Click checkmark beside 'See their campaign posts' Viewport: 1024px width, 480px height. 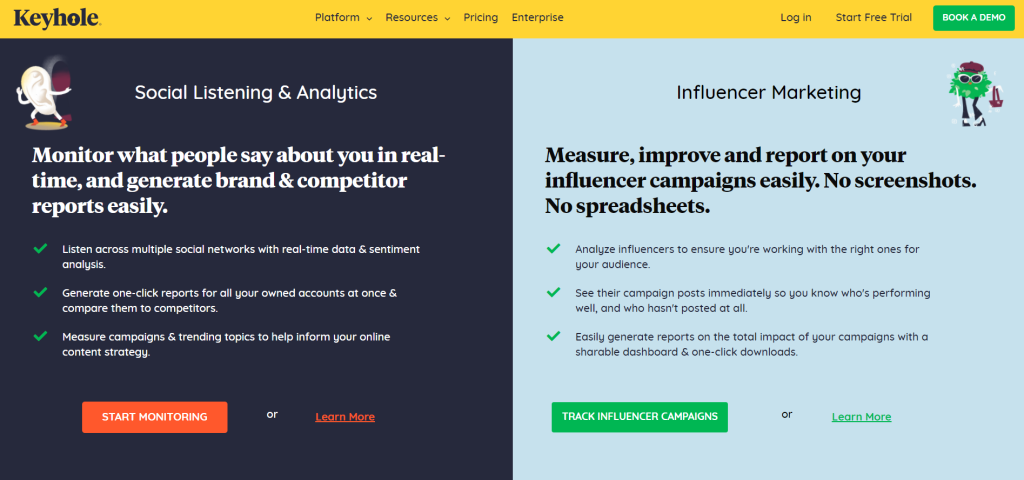553,292
